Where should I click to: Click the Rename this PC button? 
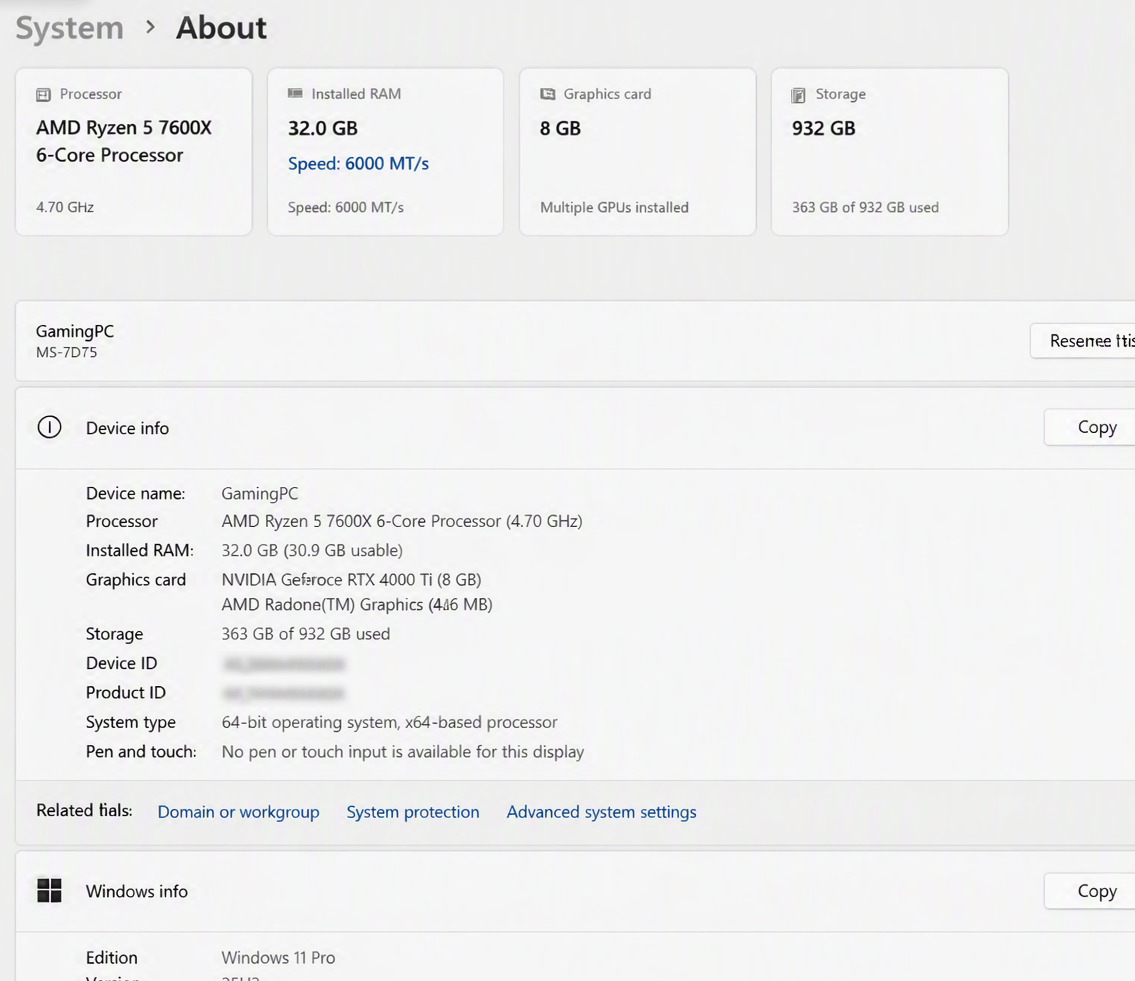1083,340
